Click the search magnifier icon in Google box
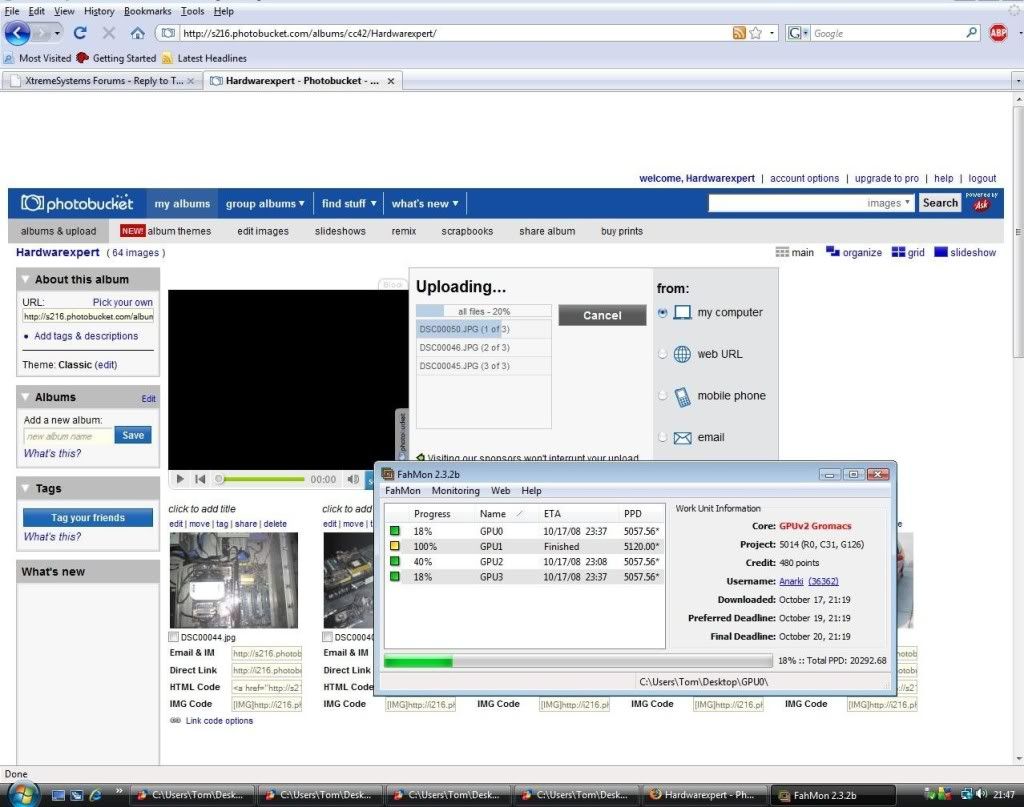Image resolution: width=1024 pixels, height=807 pixels. click(x=971, y=33)
